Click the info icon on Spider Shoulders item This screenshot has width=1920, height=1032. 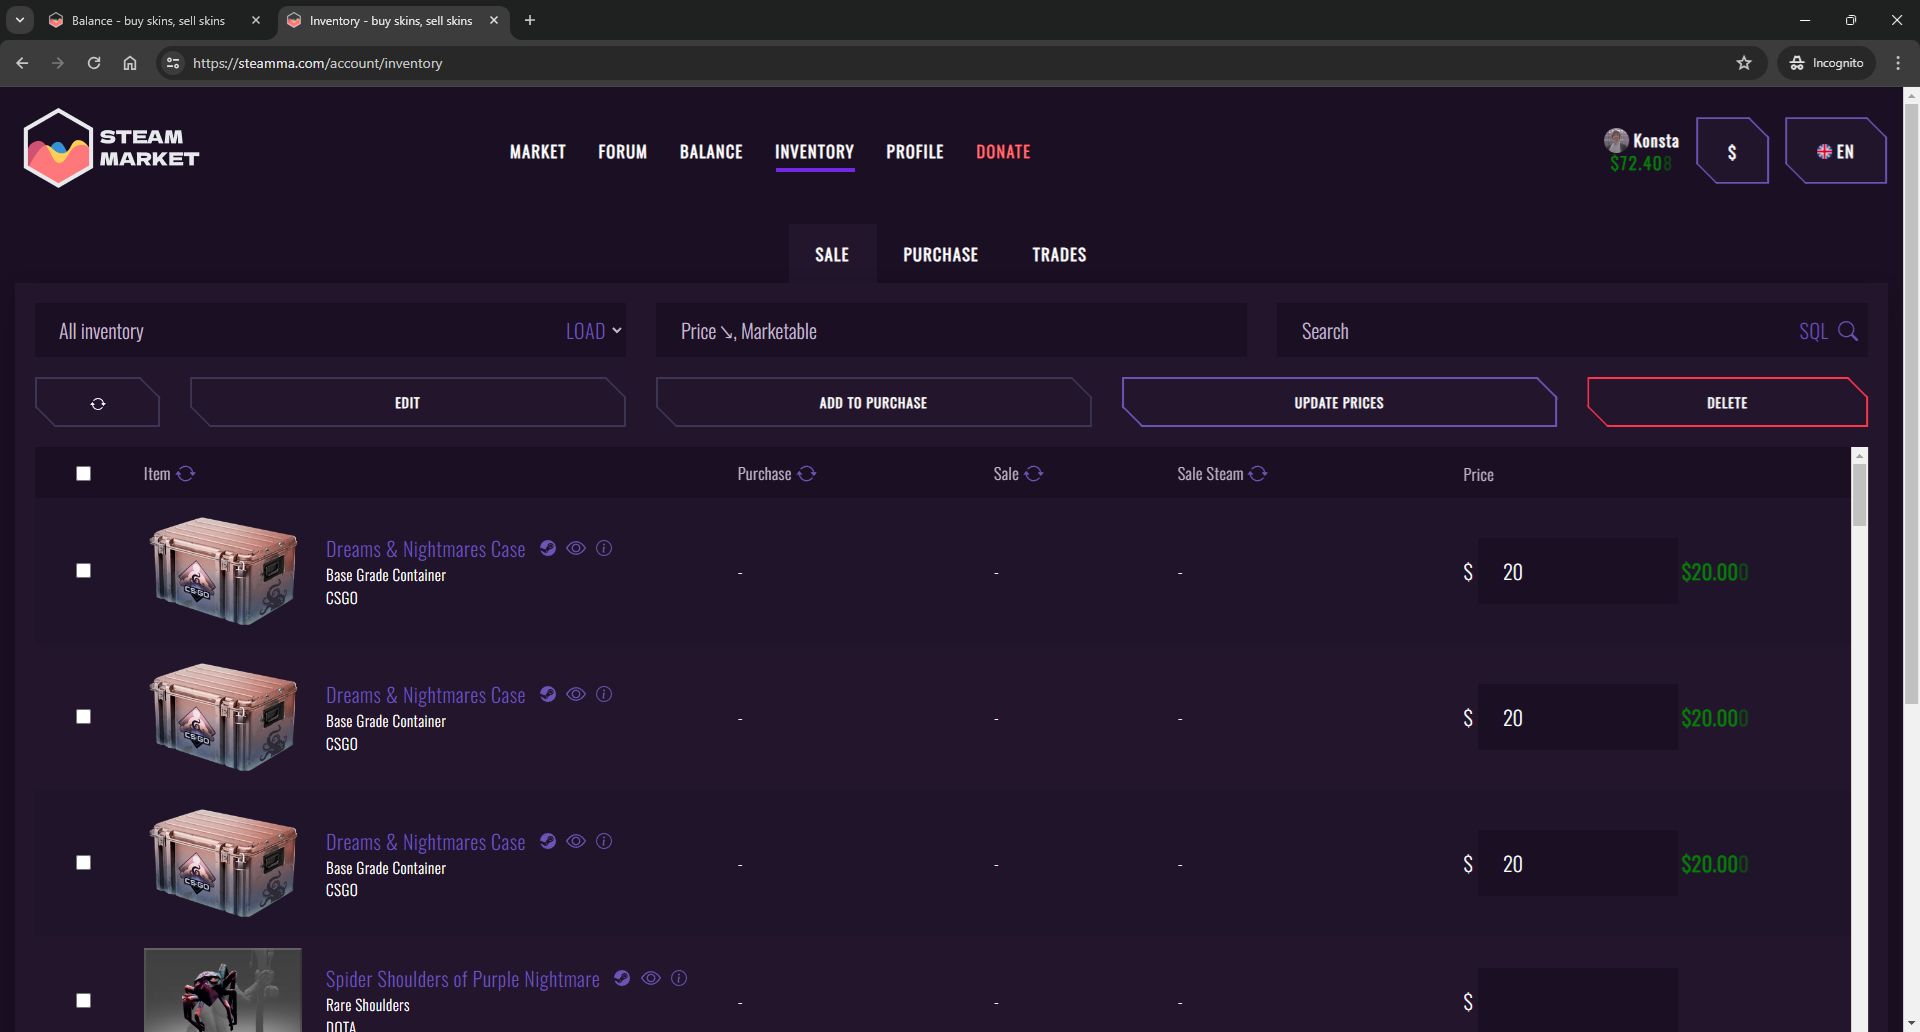(x=679, y=978)
